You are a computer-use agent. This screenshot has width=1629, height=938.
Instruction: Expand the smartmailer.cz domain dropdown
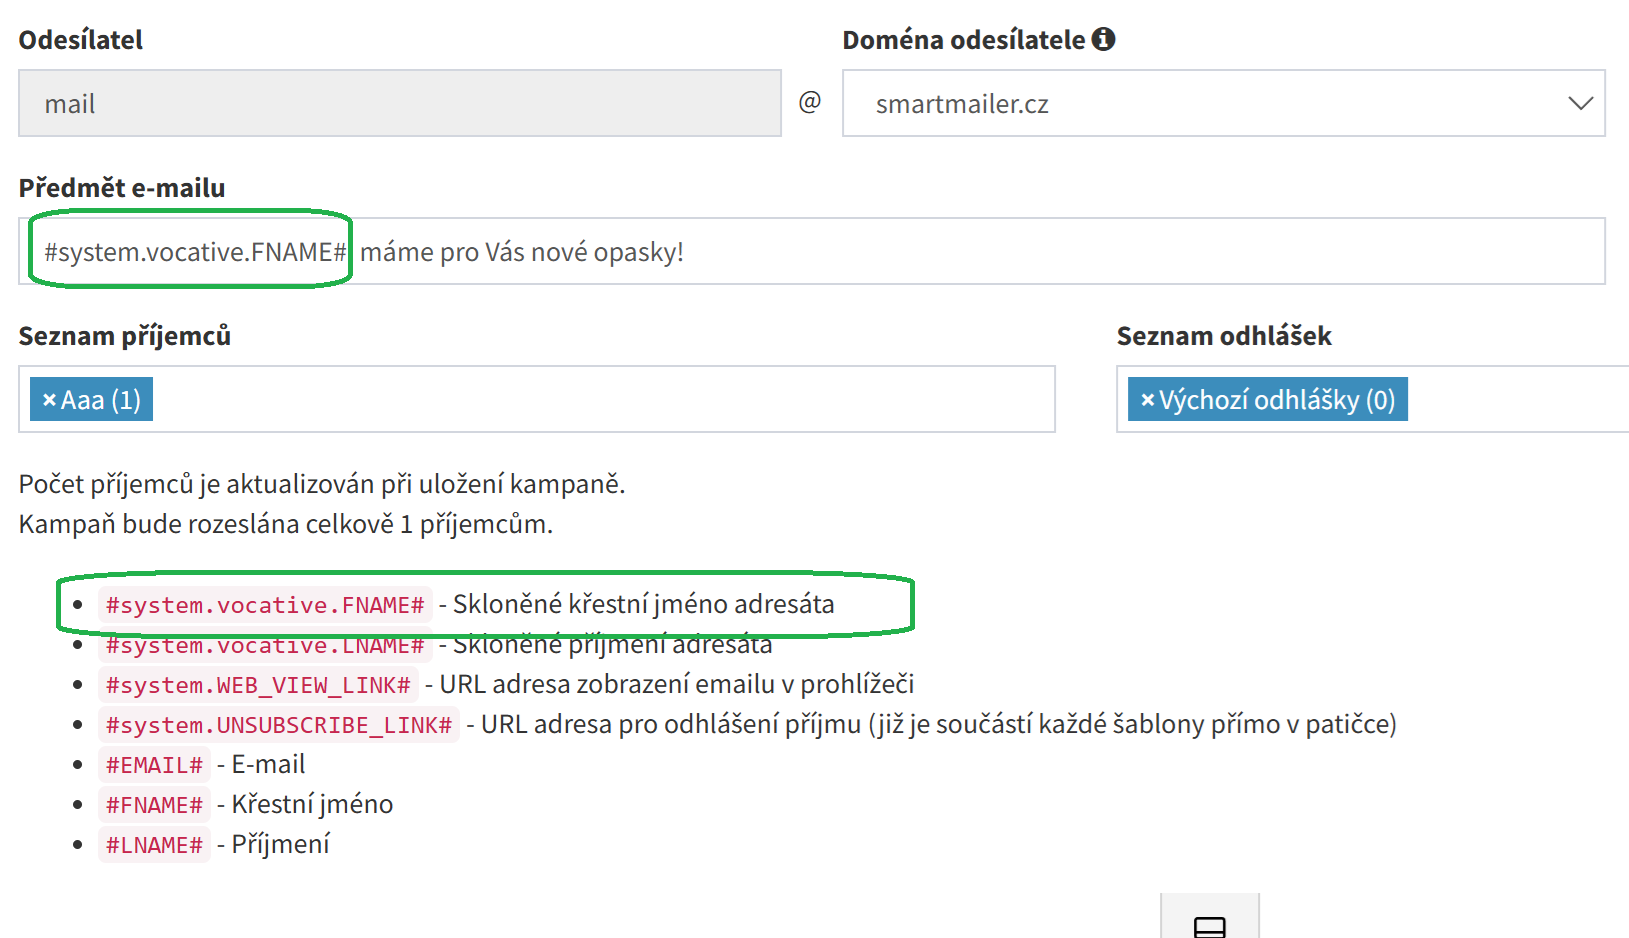coord(1579,103)
